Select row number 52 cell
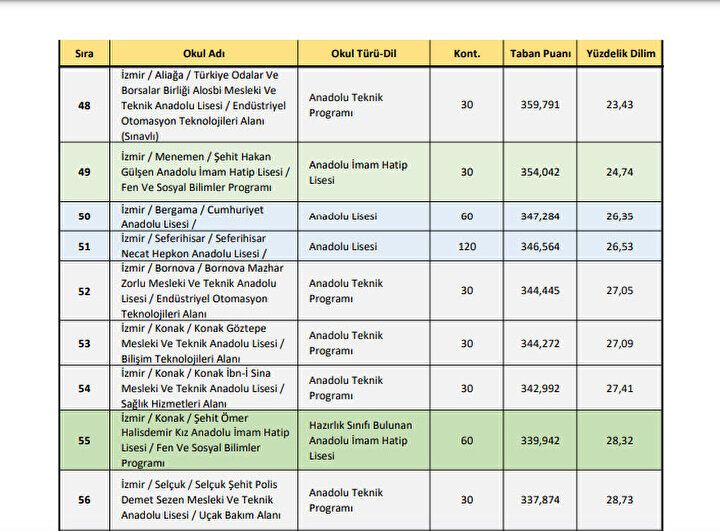Viewport: 720px width, 531px height. pos(84,291)
